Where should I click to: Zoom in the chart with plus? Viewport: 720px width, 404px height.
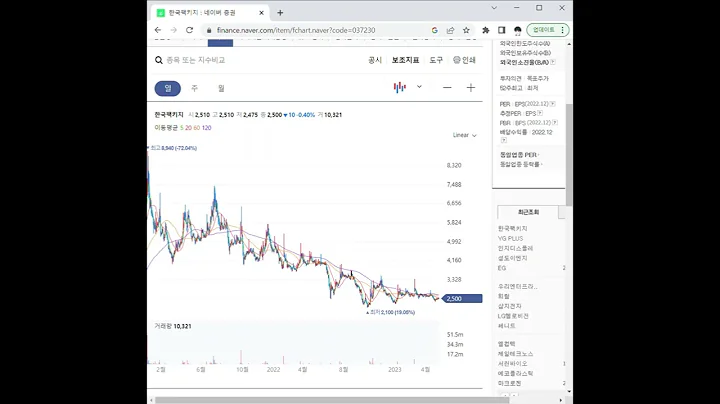[x=471, y=88]
